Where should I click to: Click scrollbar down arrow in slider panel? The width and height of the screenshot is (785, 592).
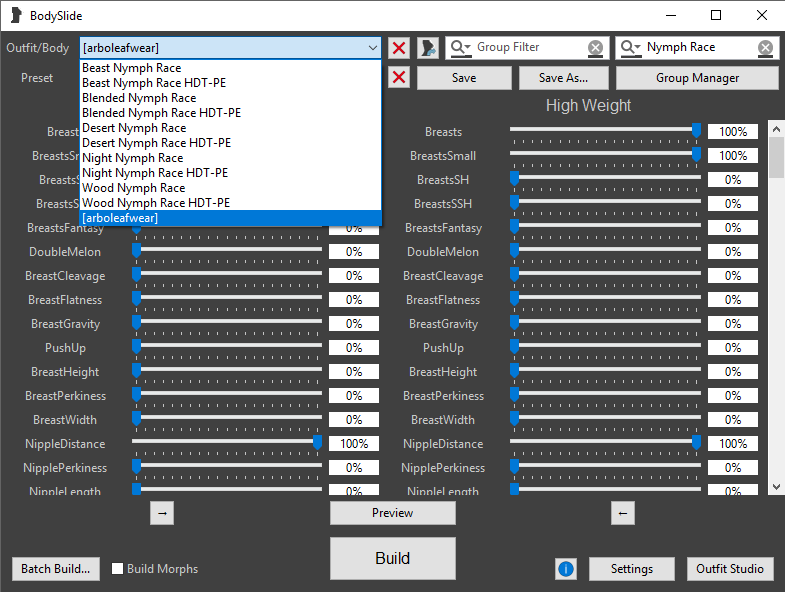[776, 486]
